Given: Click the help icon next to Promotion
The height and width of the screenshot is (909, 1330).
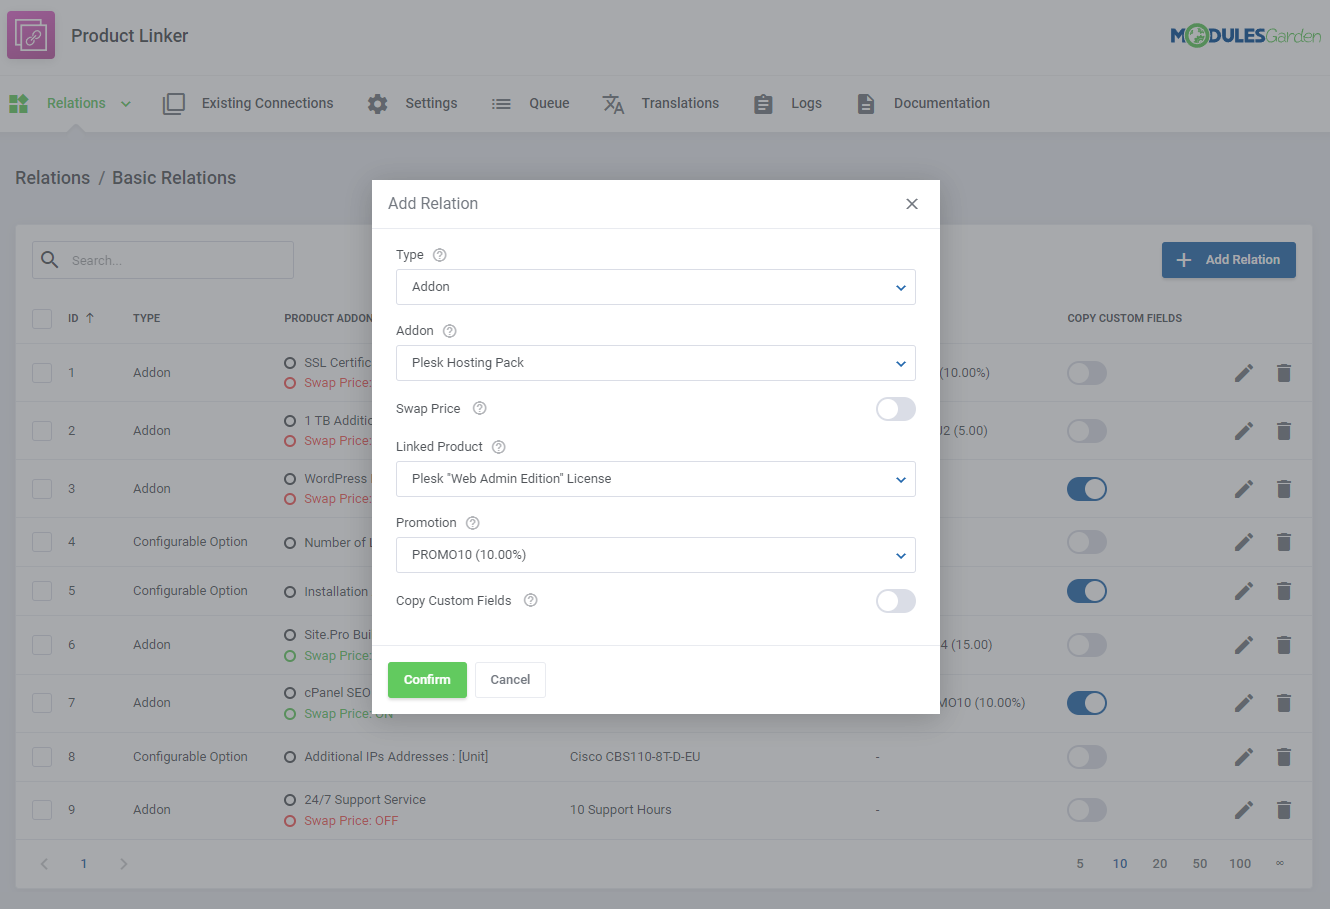Looking at the screenshot, I should point(473,523).
